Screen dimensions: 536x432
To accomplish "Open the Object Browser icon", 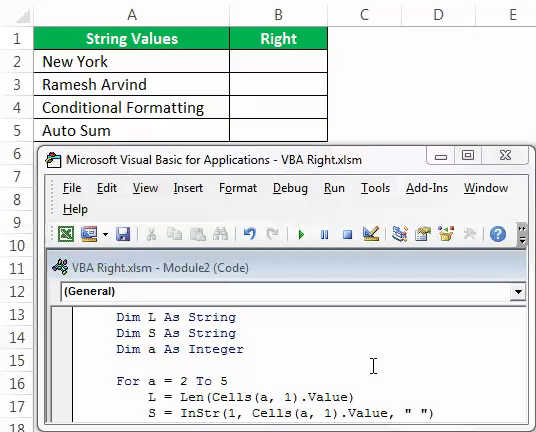I will click(x=446, y=234).
